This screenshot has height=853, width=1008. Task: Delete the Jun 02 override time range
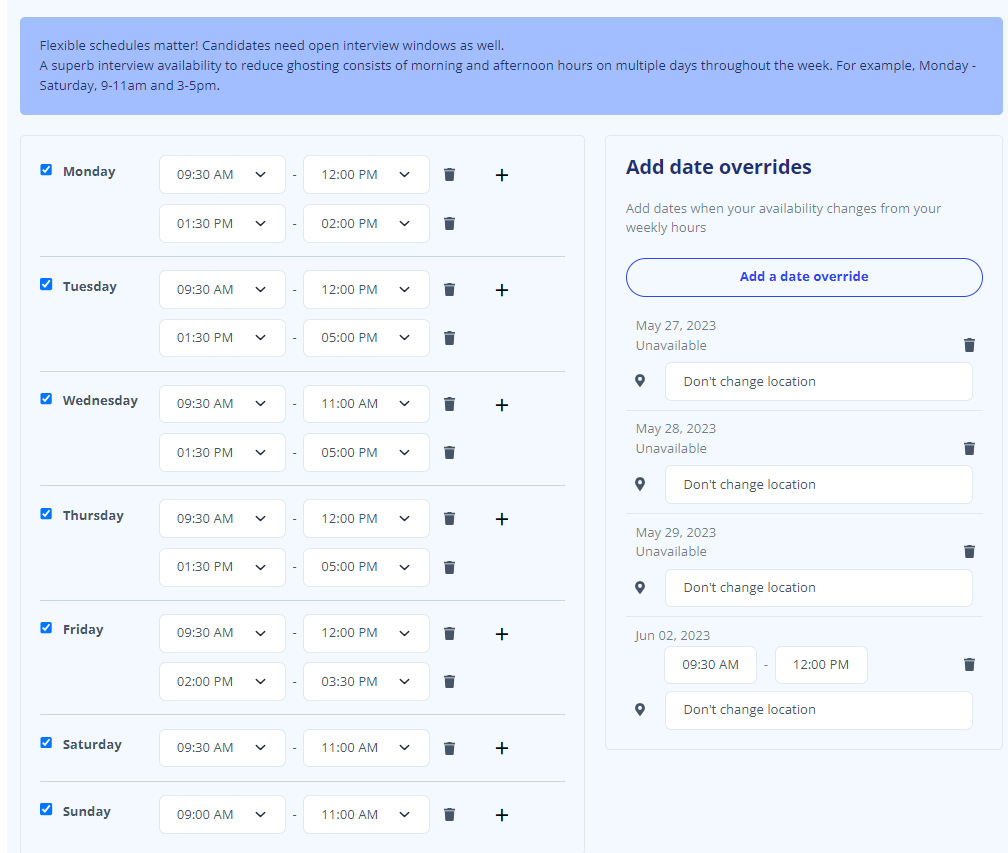(x=969, y=664)
